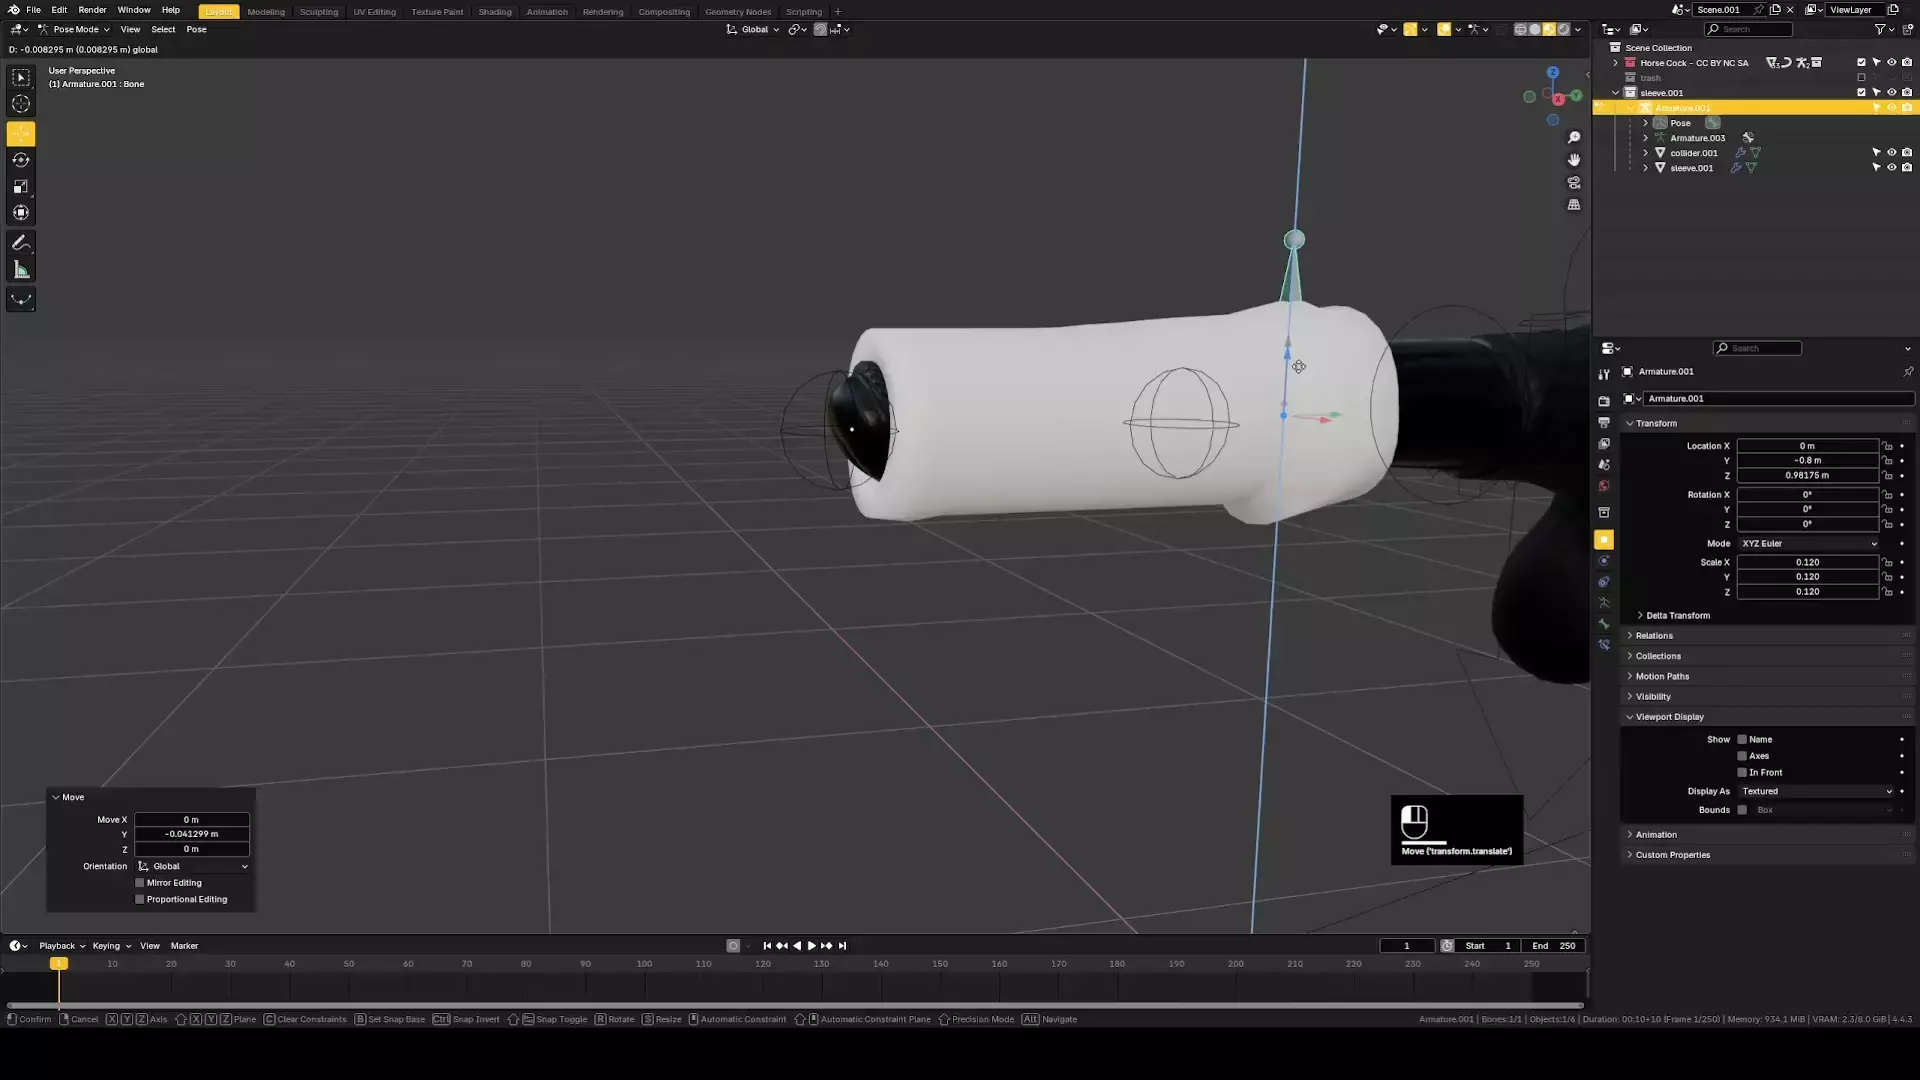Open the Render menu
This screenshot has width=1920, height=1080.
(92, 10)
